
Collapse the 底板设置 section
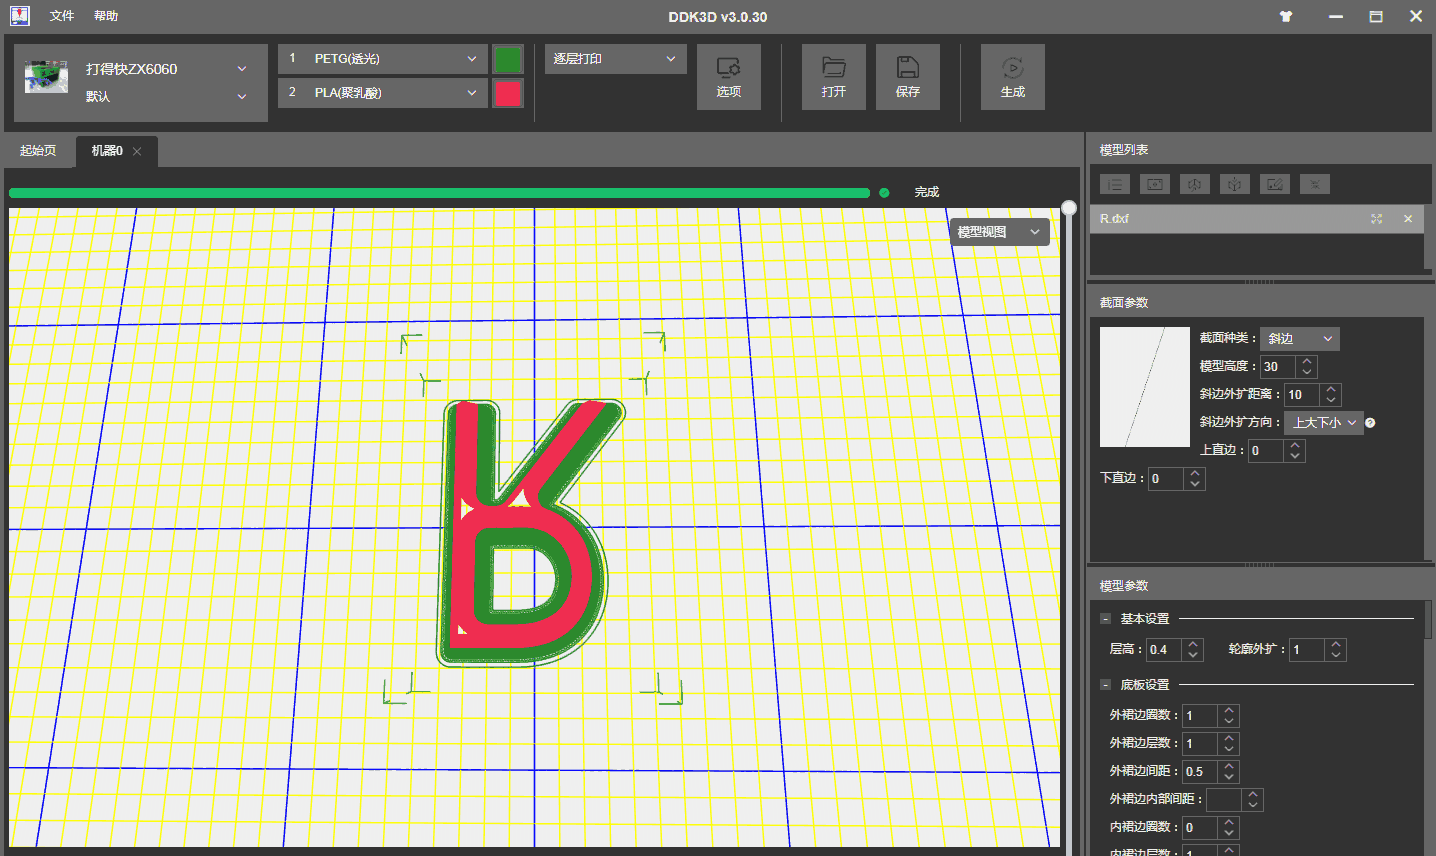(x=1105, y=685)
